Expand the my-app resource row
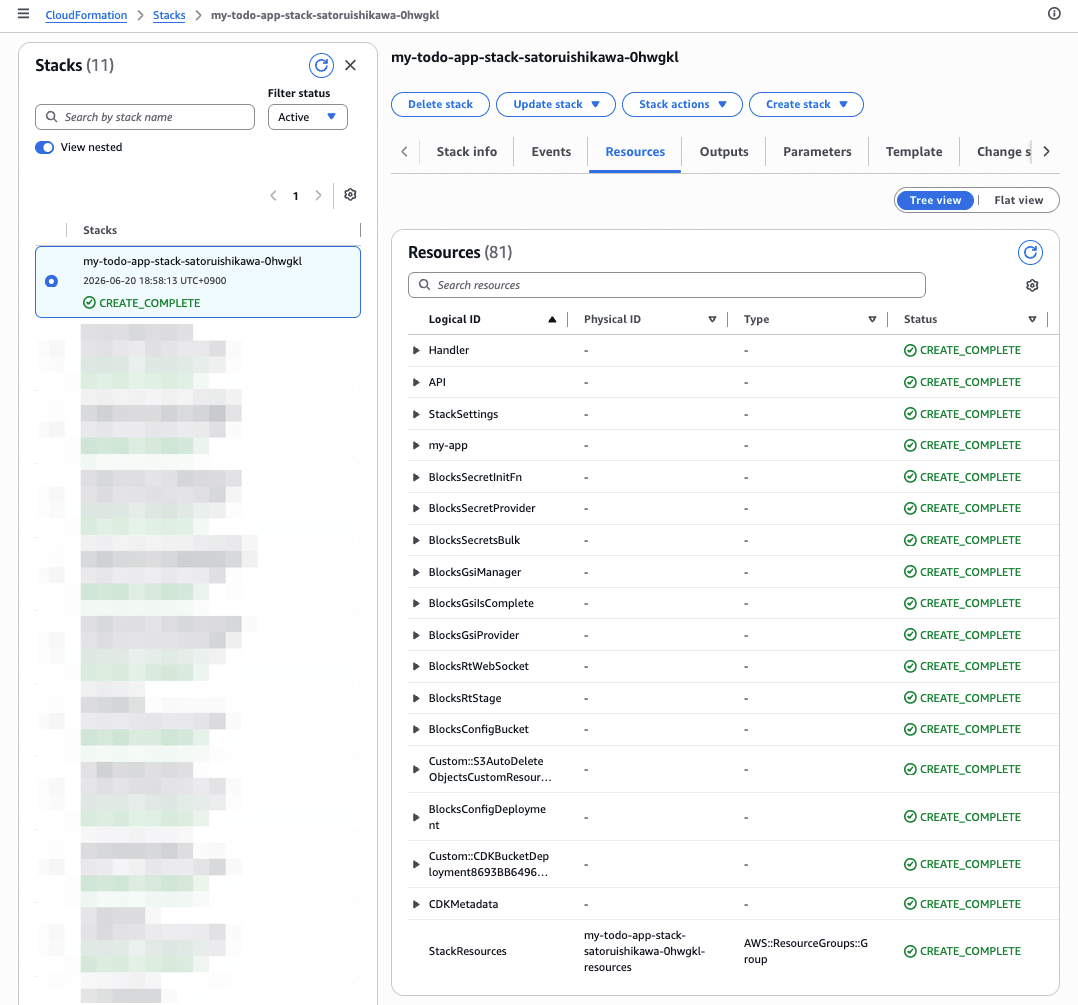This screenshot has height=1005, width=1078. [x=416, y=445]
